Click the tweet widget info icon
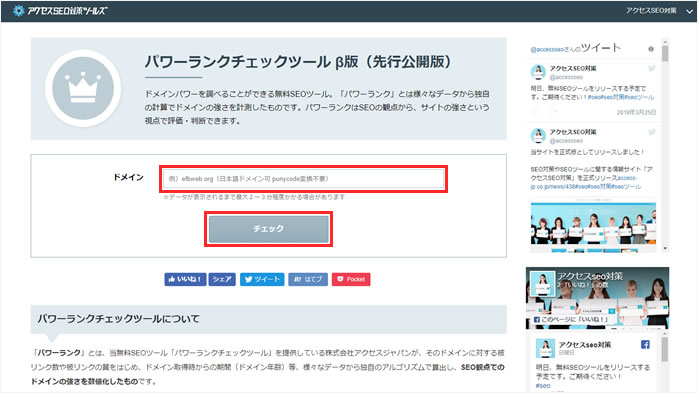This screenshot has width=698, height=393. [651, 49]
